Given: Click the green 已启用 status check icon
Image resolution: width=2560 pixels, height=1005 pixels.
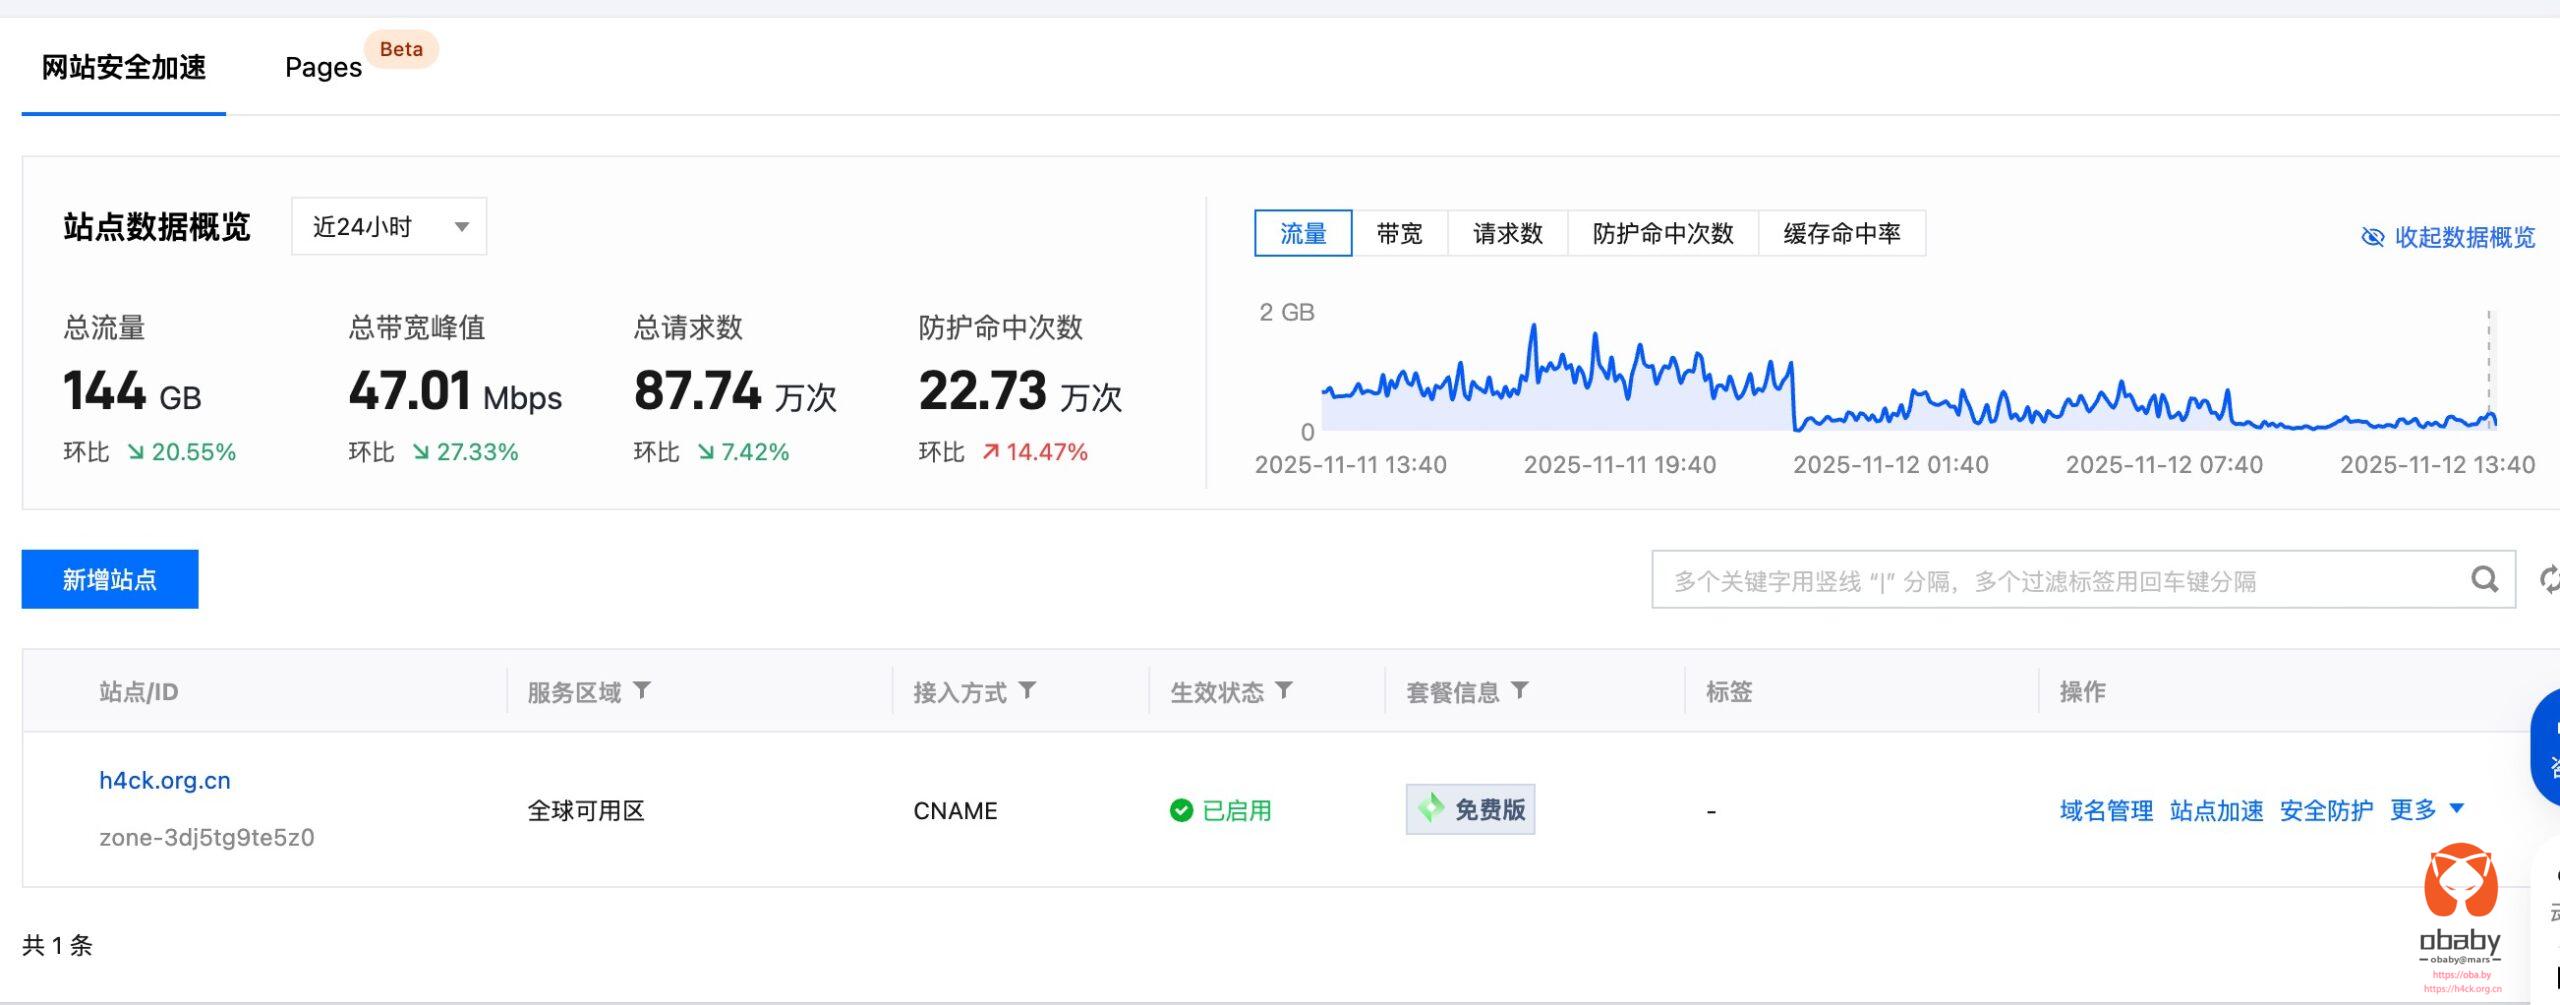Looking at the screenshot, I should tap(1181, 810).
